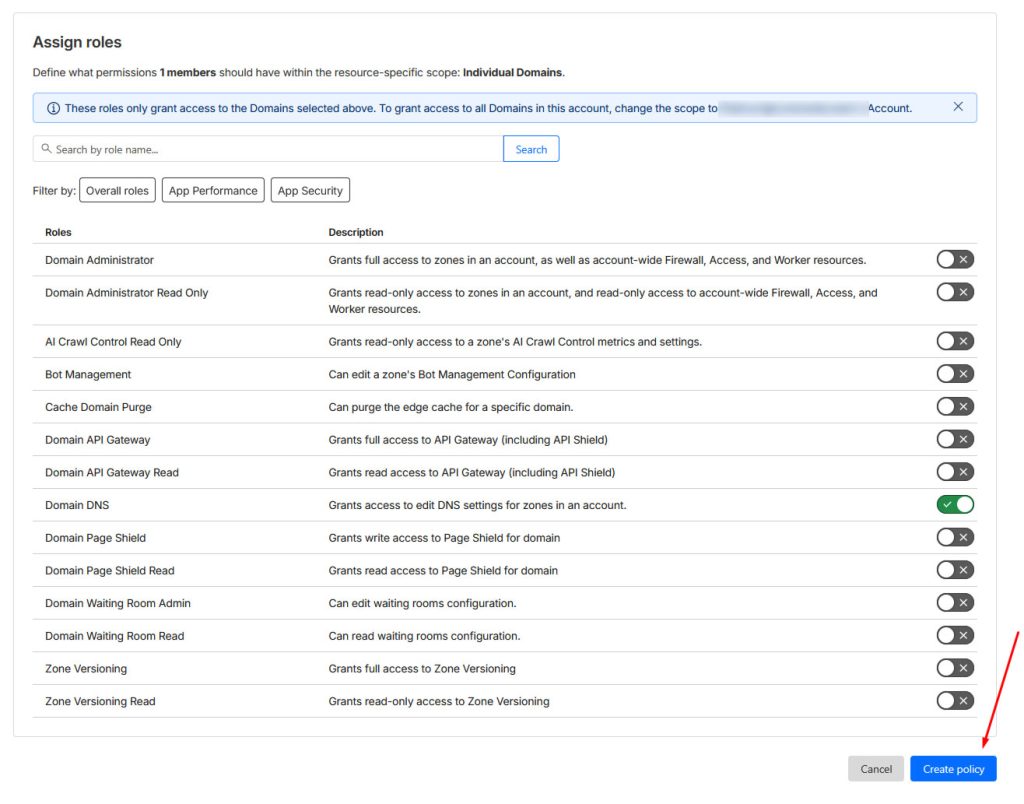1024x804 pixels.
Task: Turn on Domain Page Shield role
Action: tap(954, 538)
